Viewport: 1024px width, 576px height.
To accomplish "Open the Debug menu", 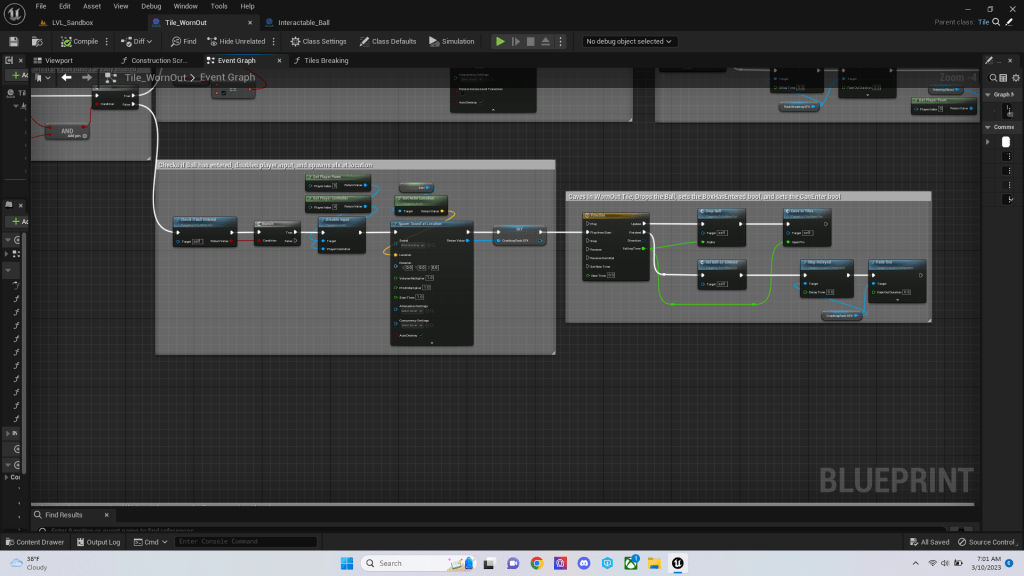I will [151, 6].
